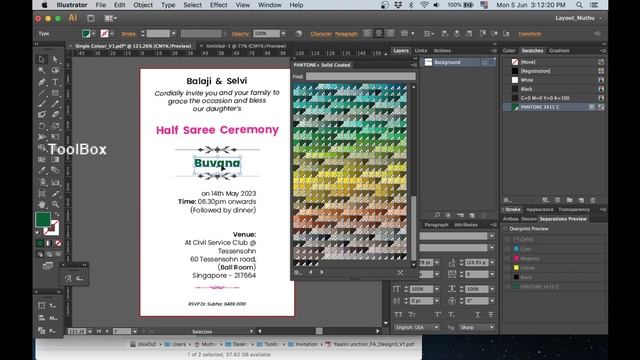Viewport: 640px width, 360px height.
Task: Set toolbox color mode to None
Action: click(x=58, y=243)
